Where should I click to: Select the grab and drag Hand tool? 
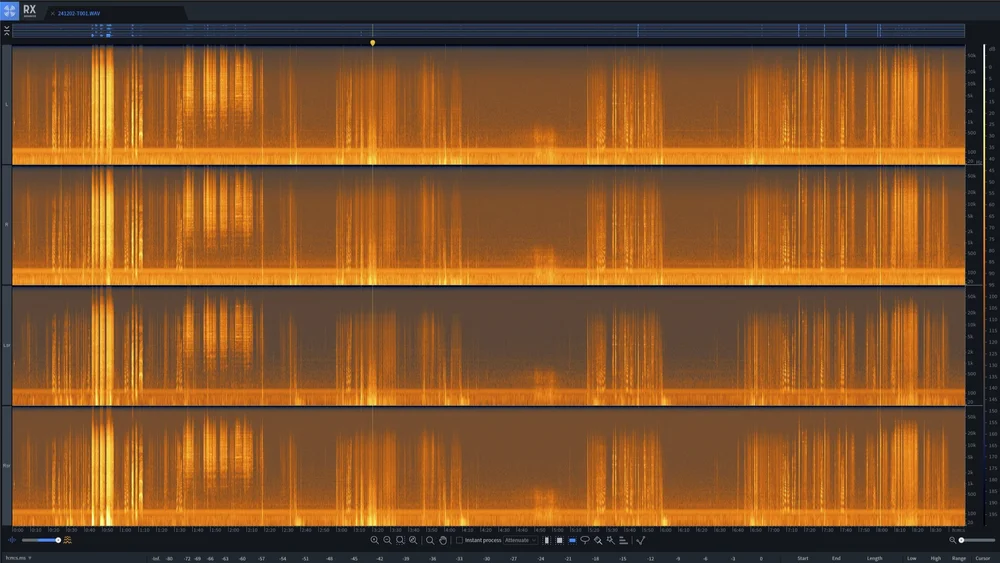(x=443, y=540)
